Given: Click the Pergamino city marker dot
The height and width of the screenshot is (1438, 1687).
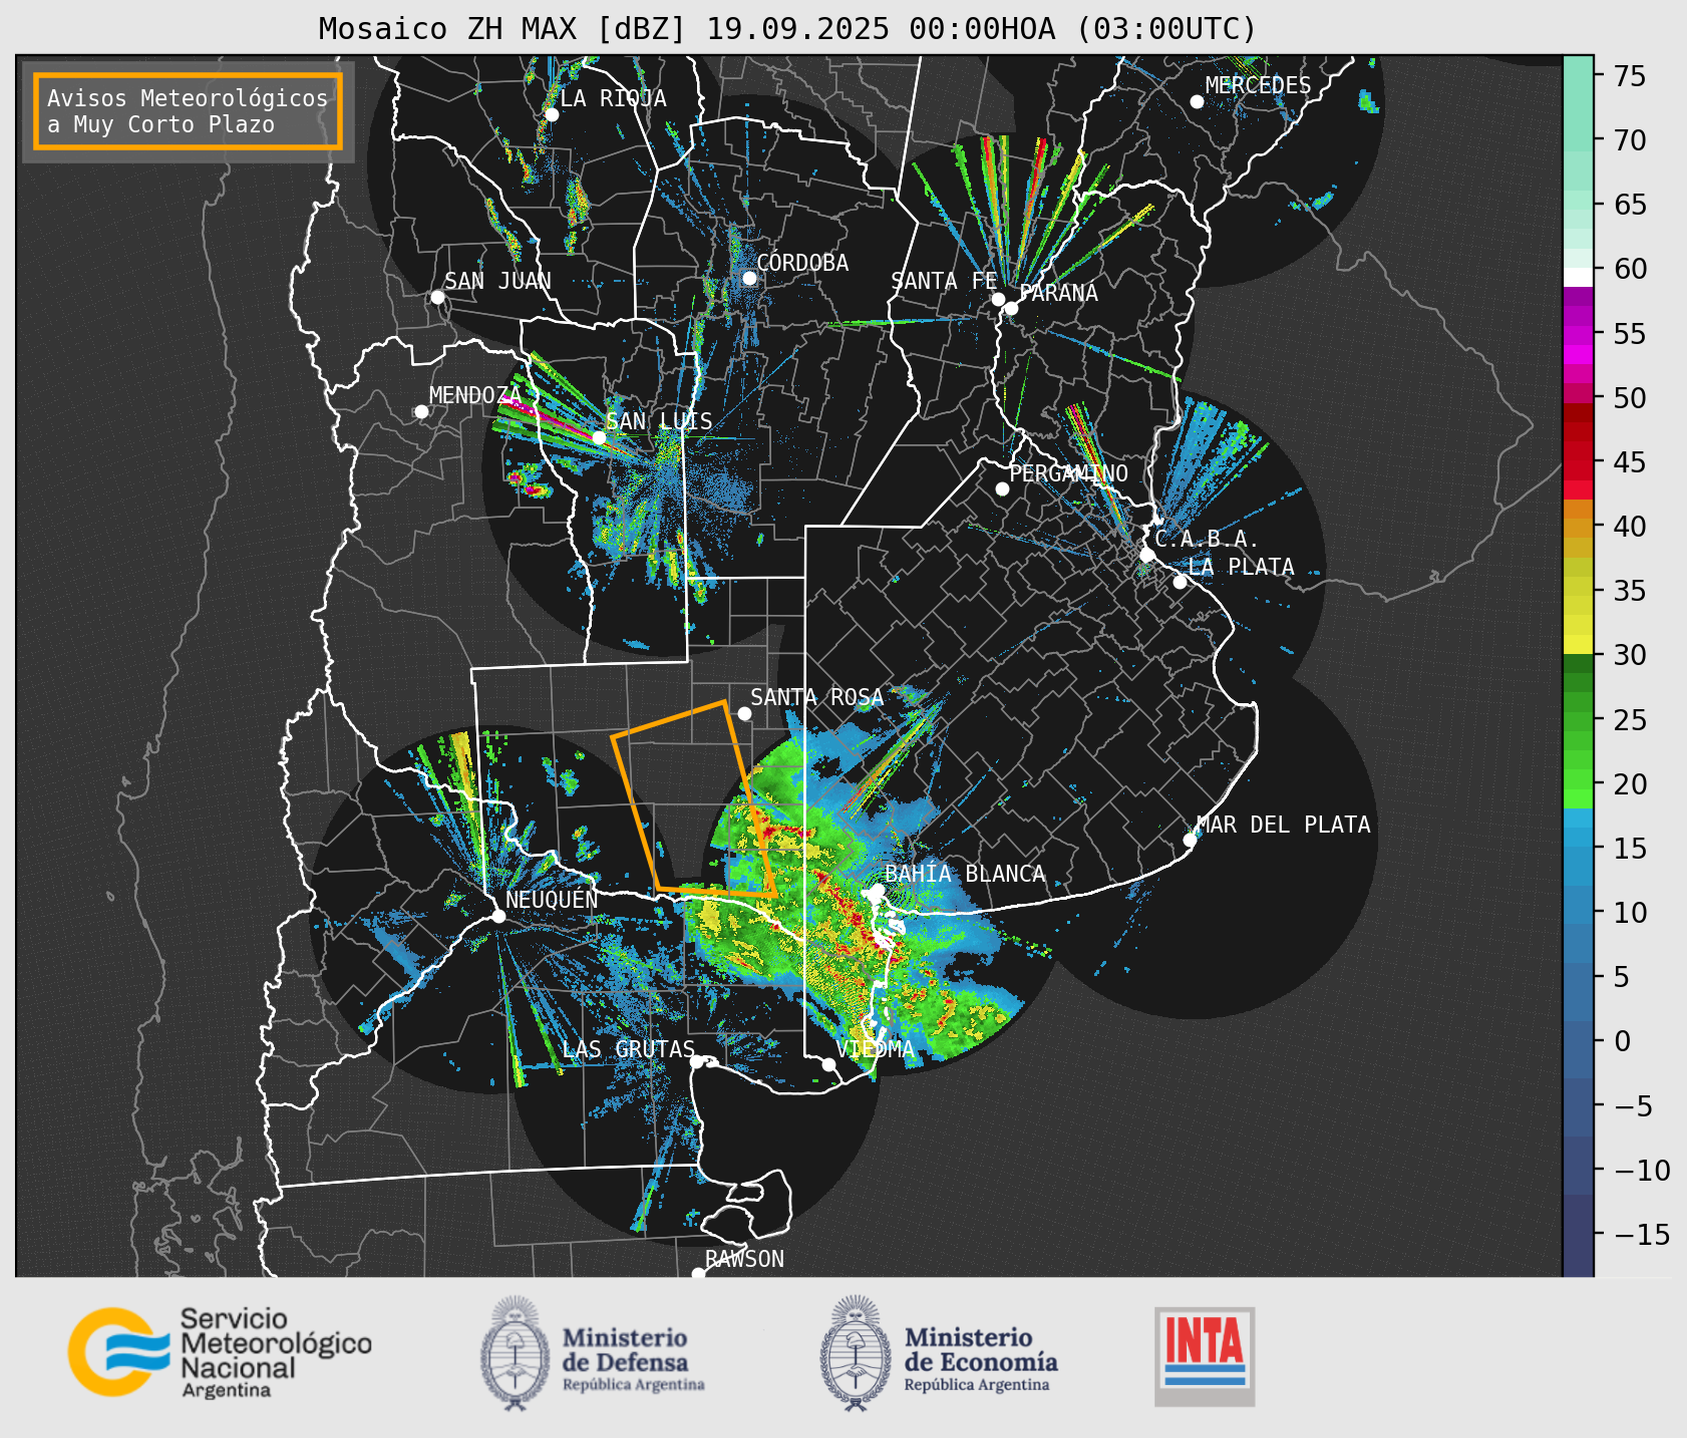Looking at the screenshot, I should point(1002,489).
